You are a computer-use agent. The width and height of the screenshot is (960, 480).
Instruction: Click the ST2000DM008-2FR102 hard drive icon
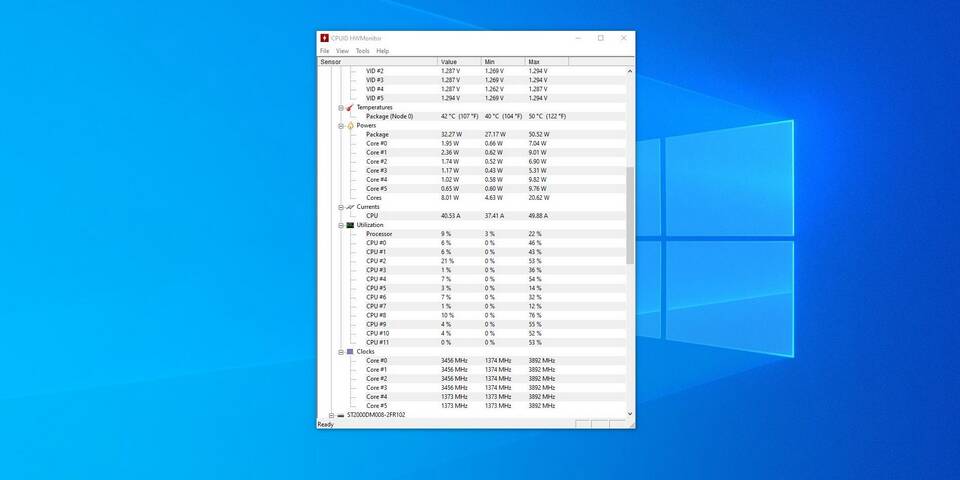click(340, 415)
